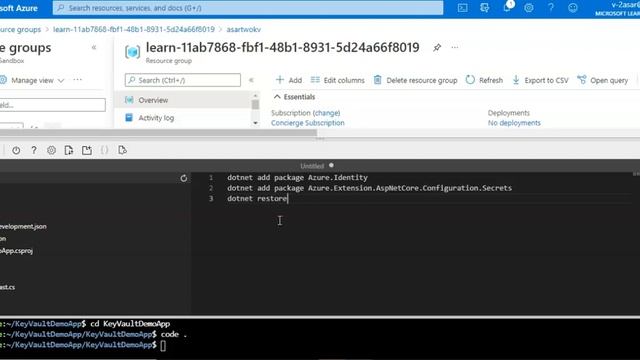Screen dimensions: 640x360
Task: Click the horizontal scrollbar under portal content
Action: 158,133
